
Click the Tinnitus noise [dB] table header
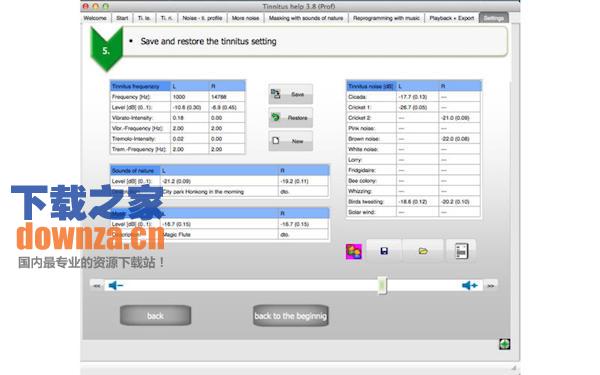click(371, 86)
